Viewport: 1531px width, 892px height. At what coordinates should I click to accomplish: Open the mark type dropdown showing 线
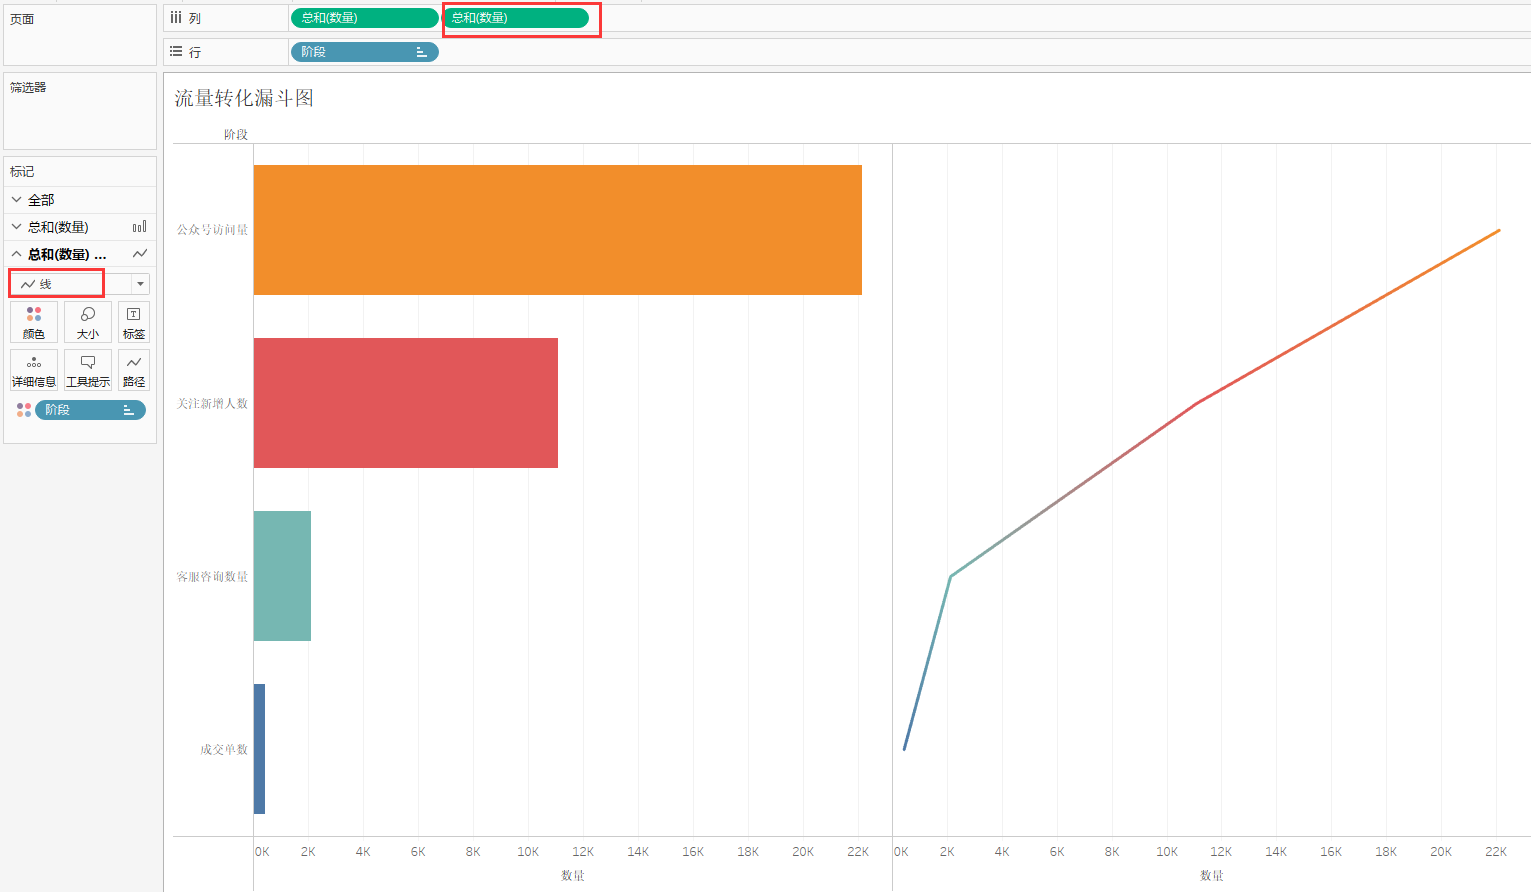(x=80, y=284)
